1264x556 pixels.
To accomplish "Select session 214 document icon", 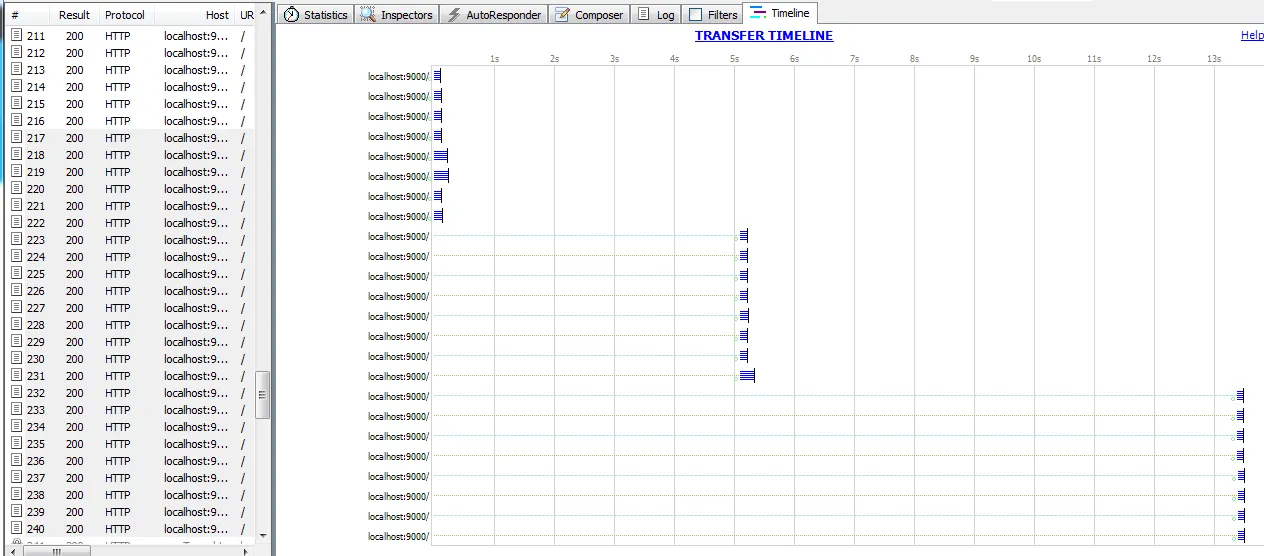I will 16,87.
